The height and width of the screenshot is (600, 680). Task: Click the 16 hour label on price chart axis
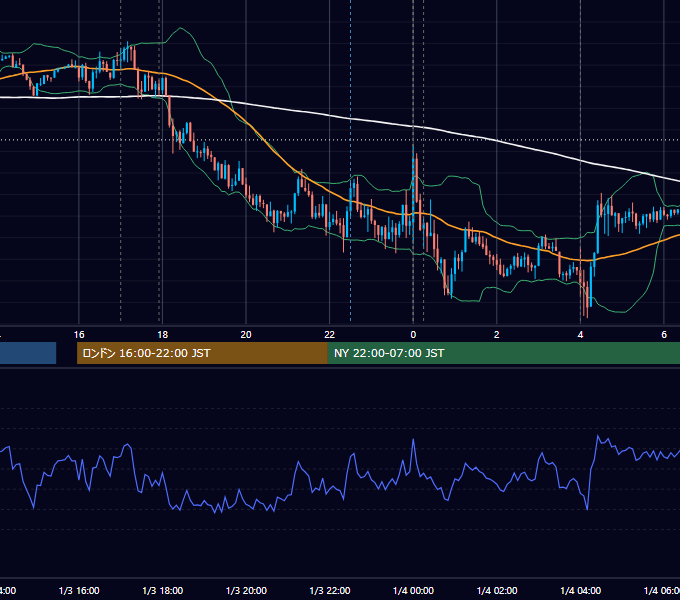79,335
